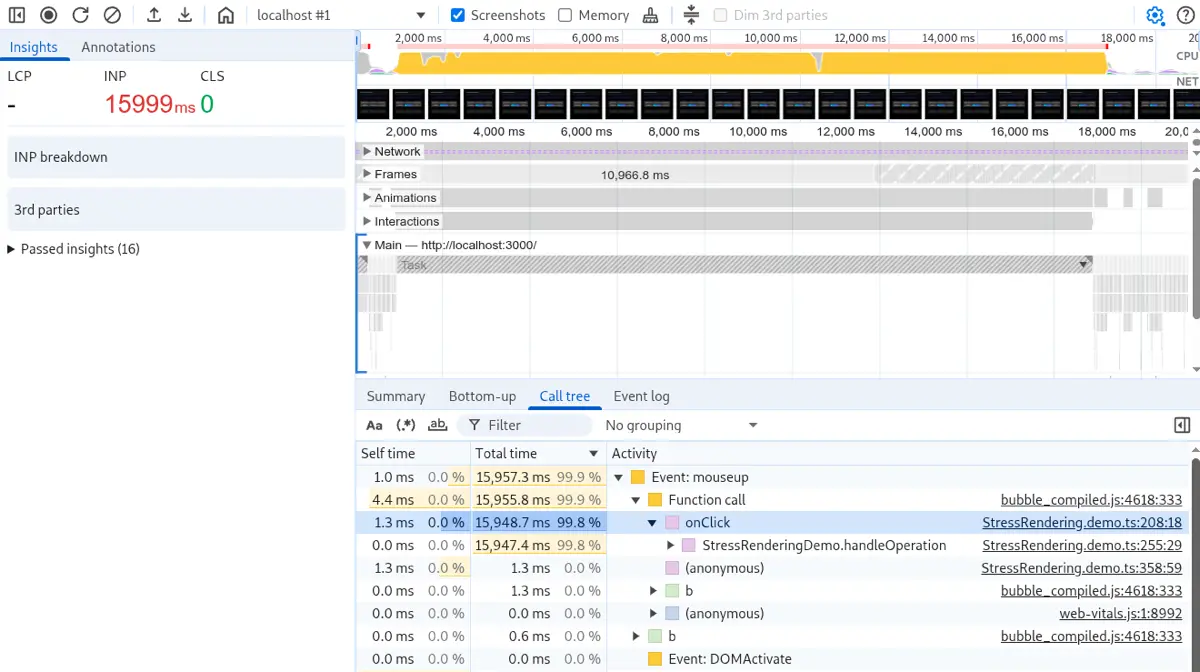
Task: Click the upload profile icon
Action: coord(153,15)
